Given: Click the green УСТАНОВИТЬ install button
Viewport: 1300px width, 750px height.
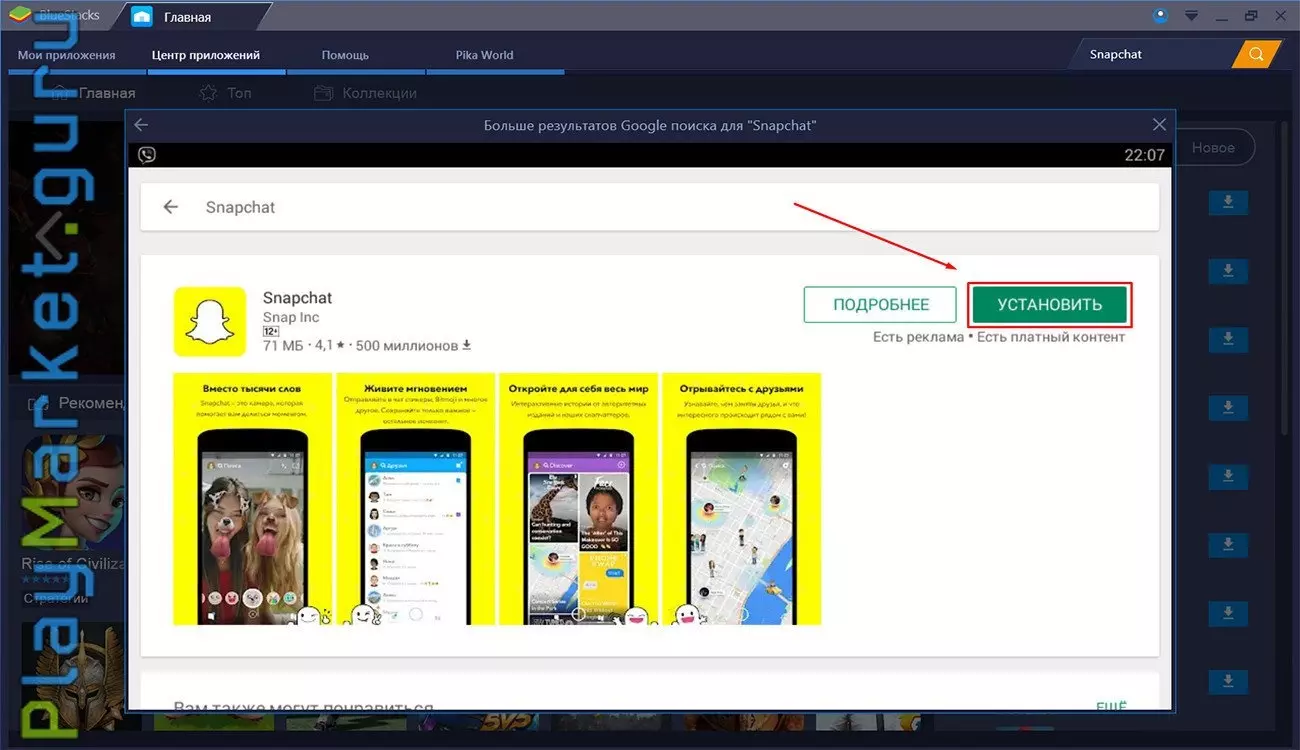Looking at the screenshot, I should [1049, 305].
